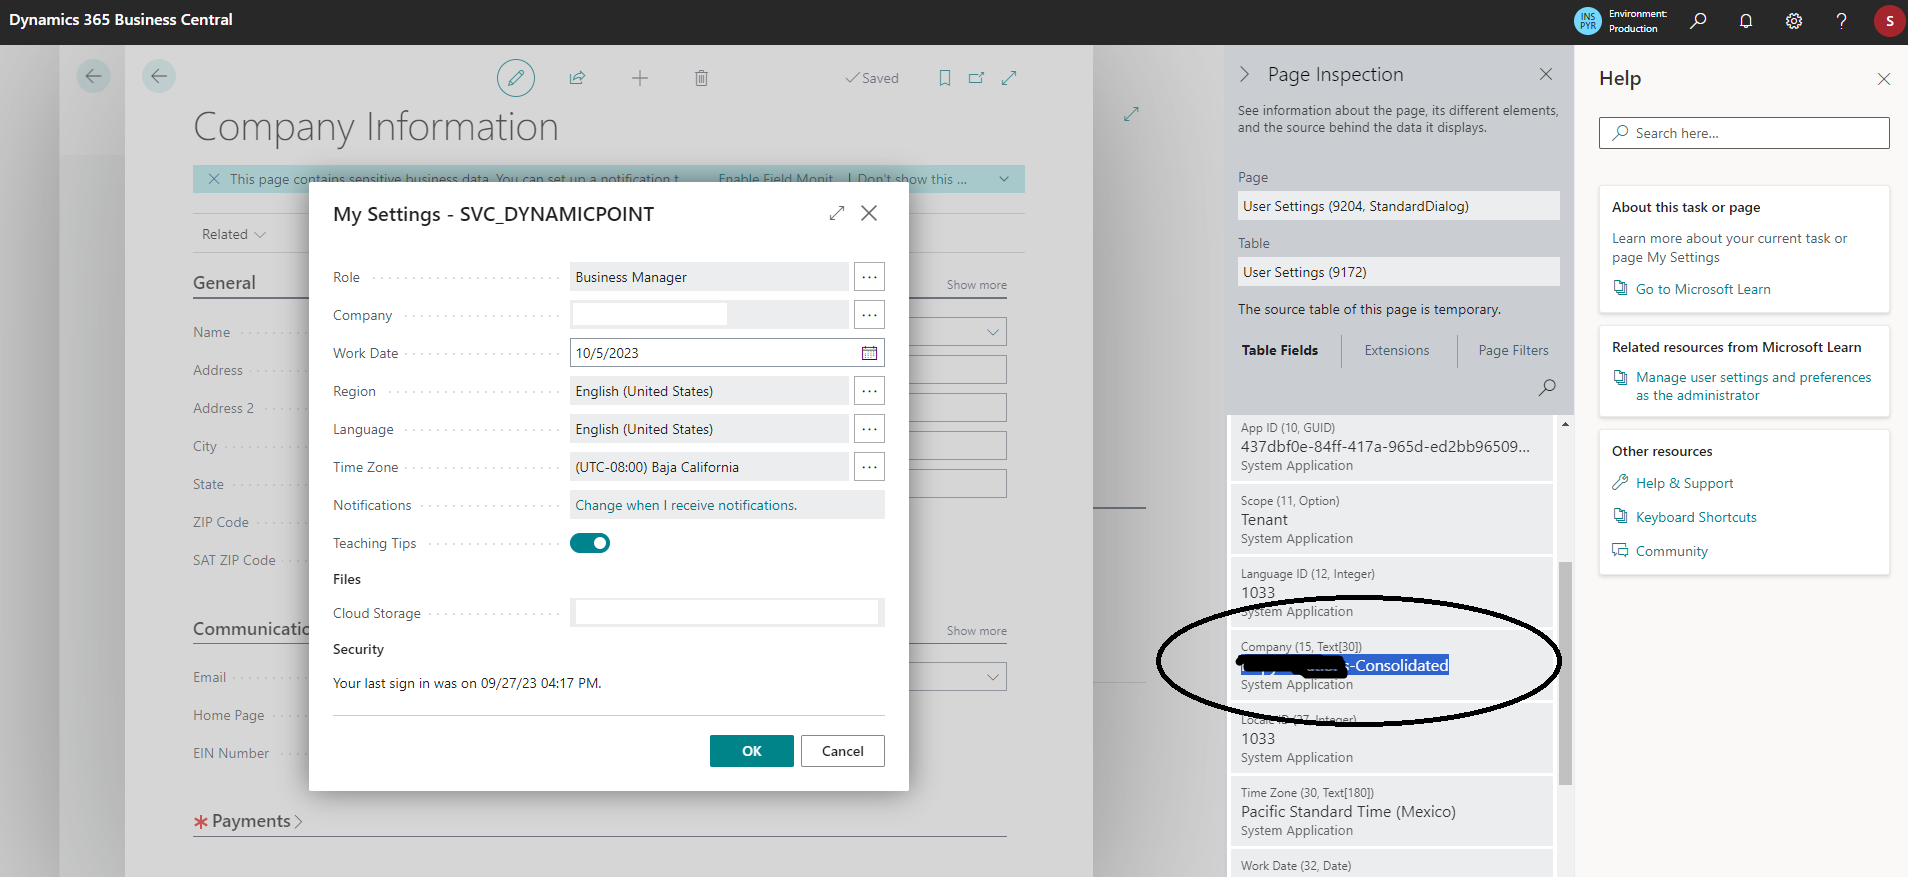Close the Help pane
1908x877 pixels.
tap(1884, 78)
